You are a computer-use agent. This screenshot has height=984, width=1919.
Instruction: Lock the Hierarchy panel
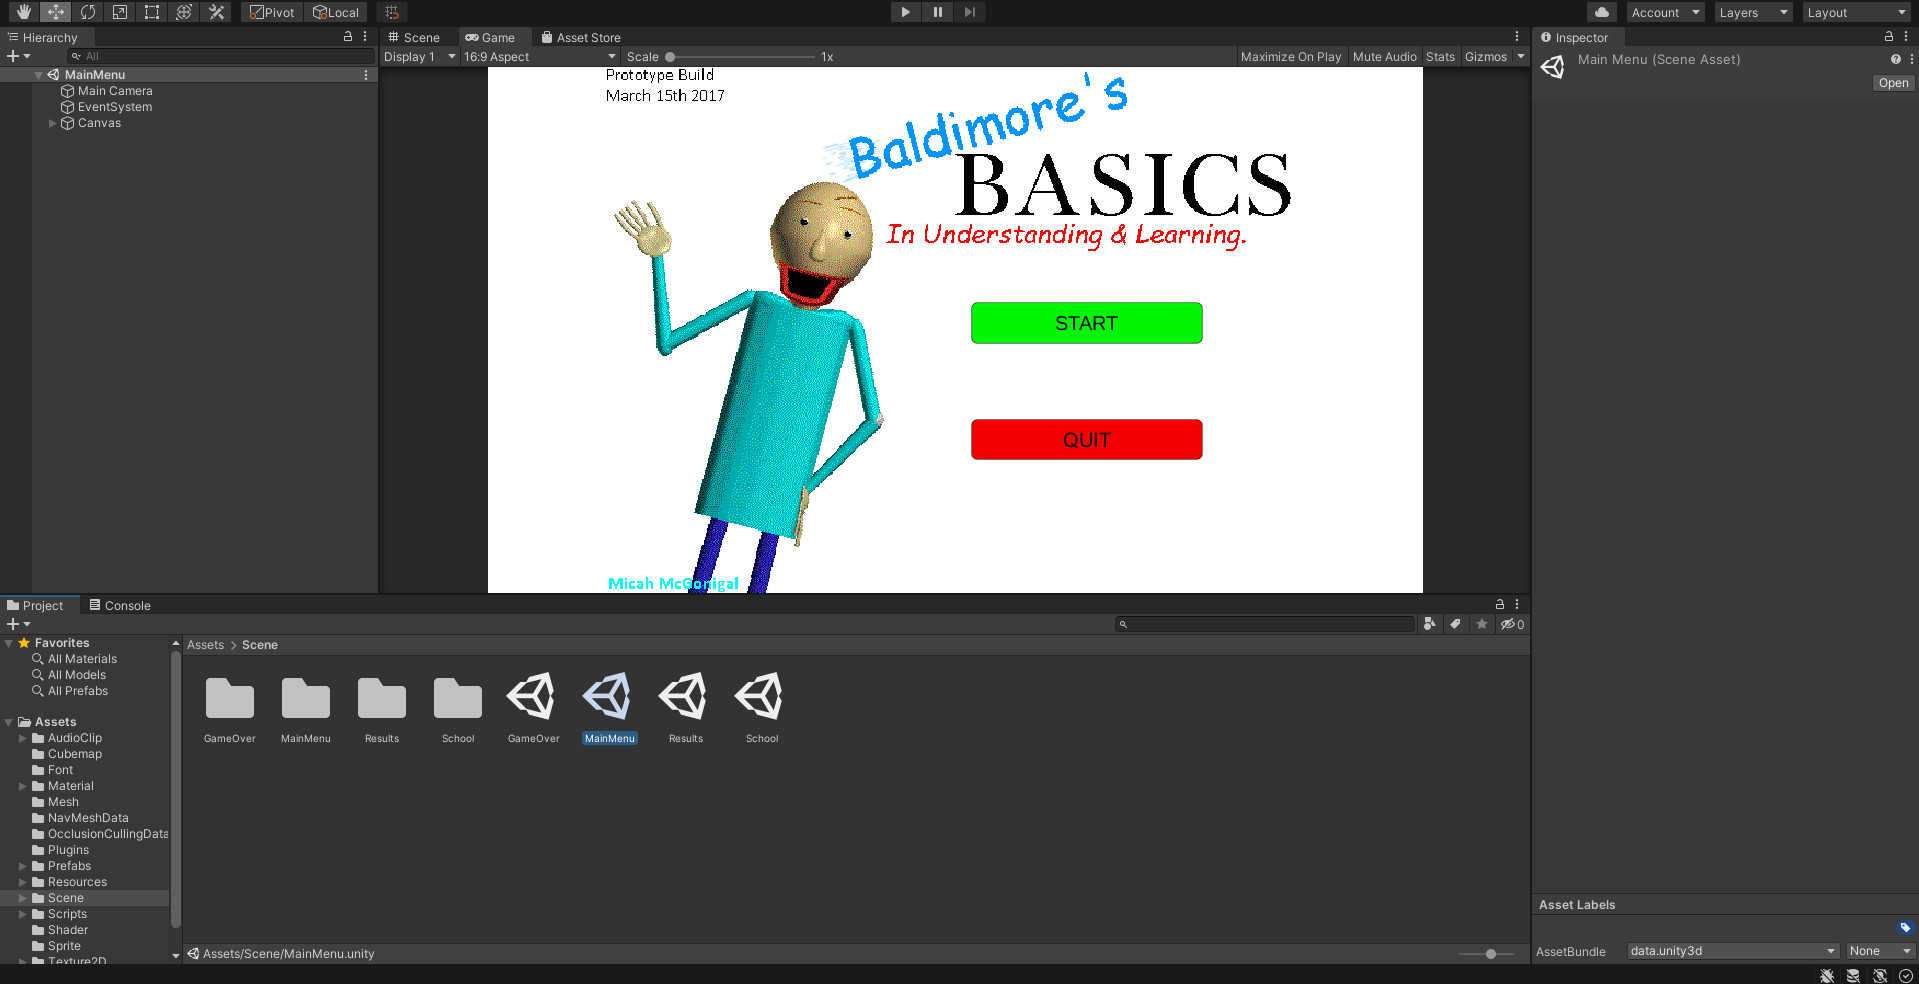pos(348,36)
